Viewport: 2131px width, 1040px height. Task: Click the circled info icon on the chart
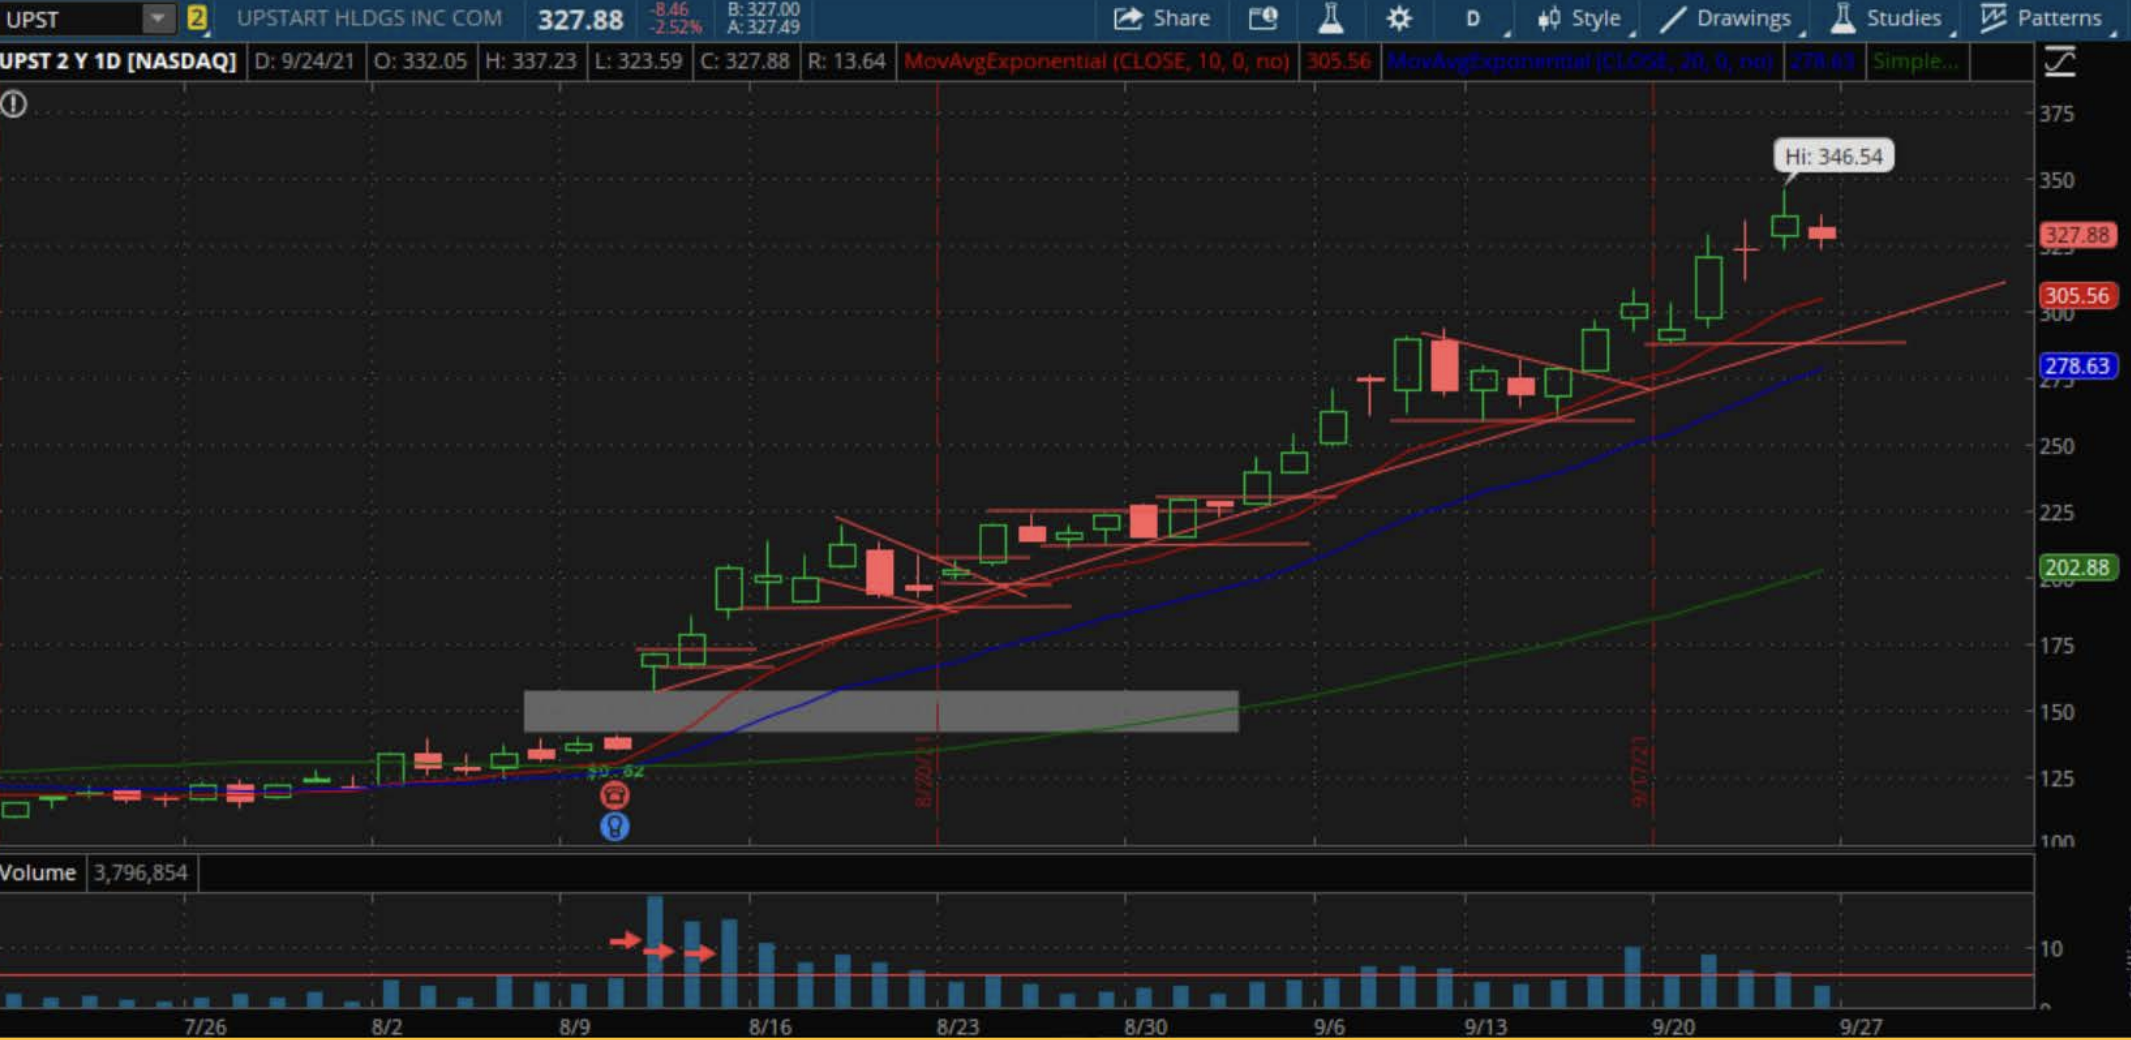click(13, 103)
